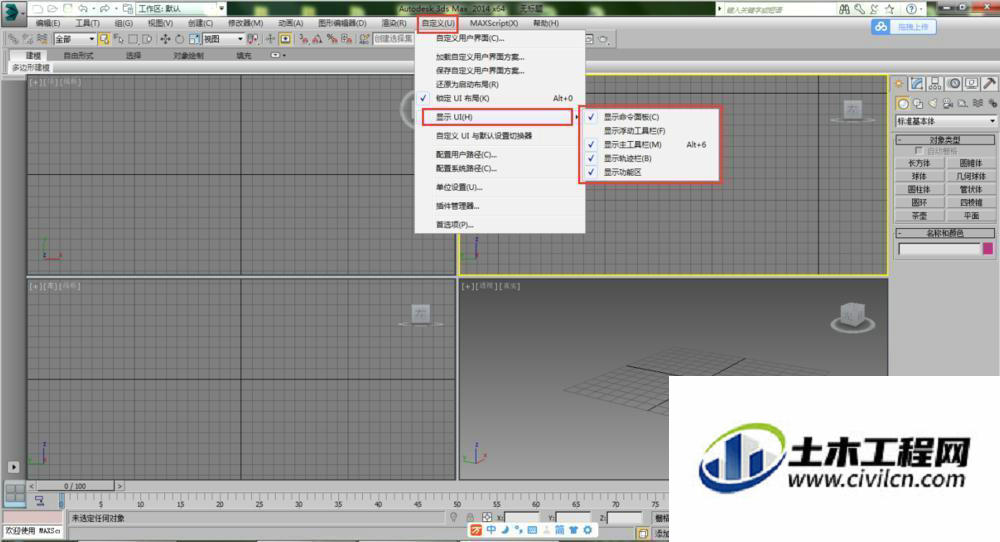Screen dimensions: 1000x542
Task: Uncheck 显示命令面板(C) in submenu
Action: [x=650, y=117]
